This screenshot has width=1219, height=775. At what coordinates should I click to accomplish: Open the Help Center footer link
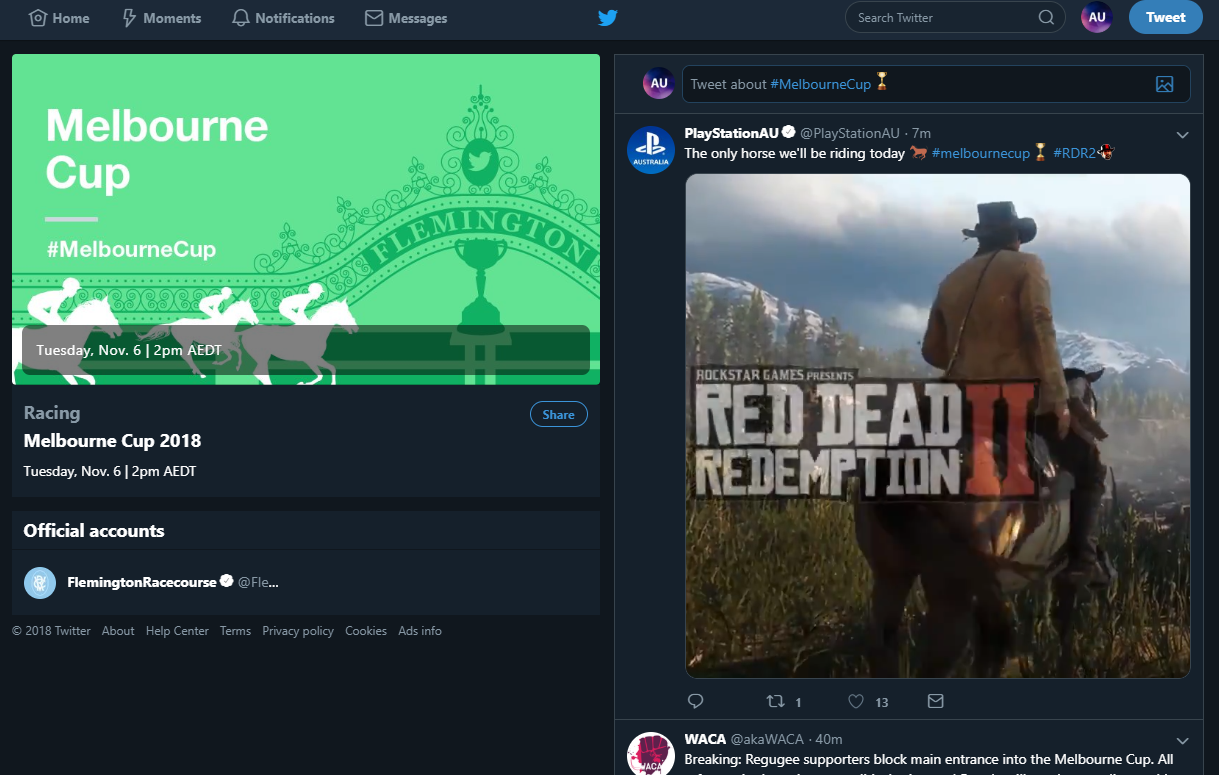coord(177,631)
